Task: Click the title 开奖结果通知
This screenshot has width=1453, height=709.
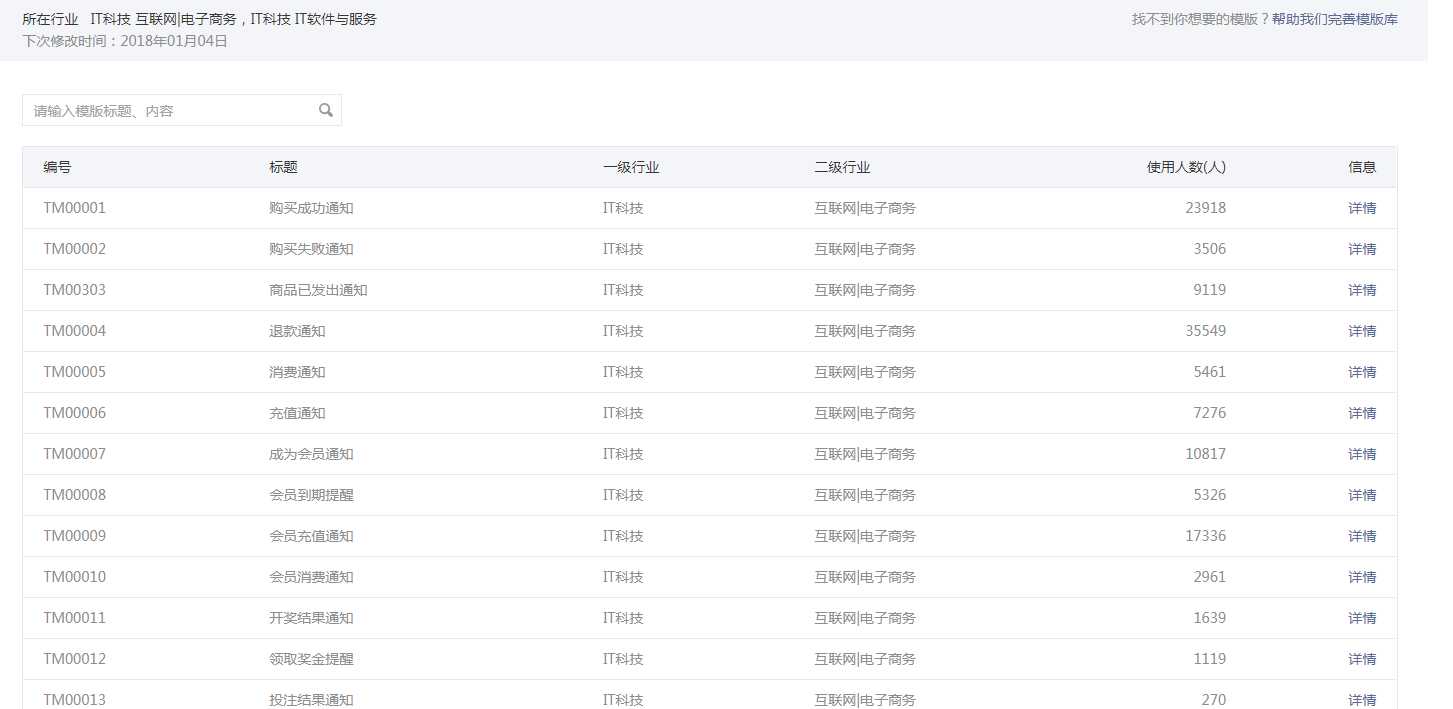Action: (311, 618)
